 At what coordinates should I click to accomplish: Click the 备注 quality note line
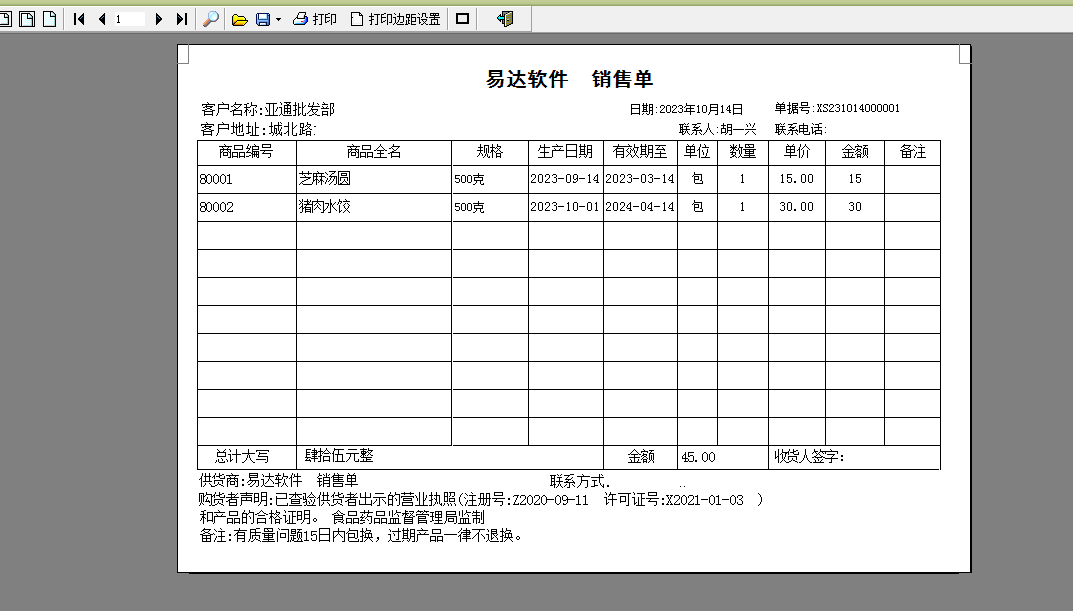click(x=361, y=536)
